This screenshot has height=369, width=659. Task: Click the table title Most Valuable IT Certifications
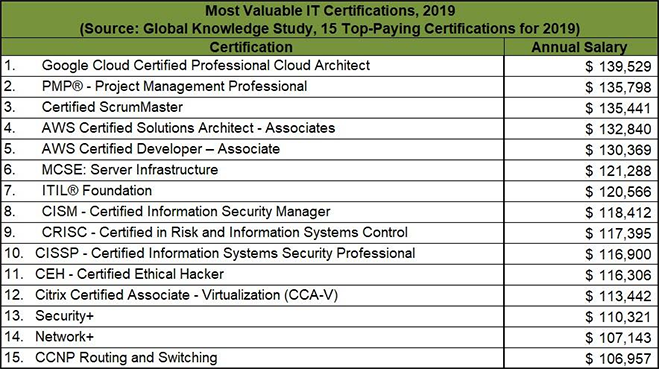coord(330,11)
